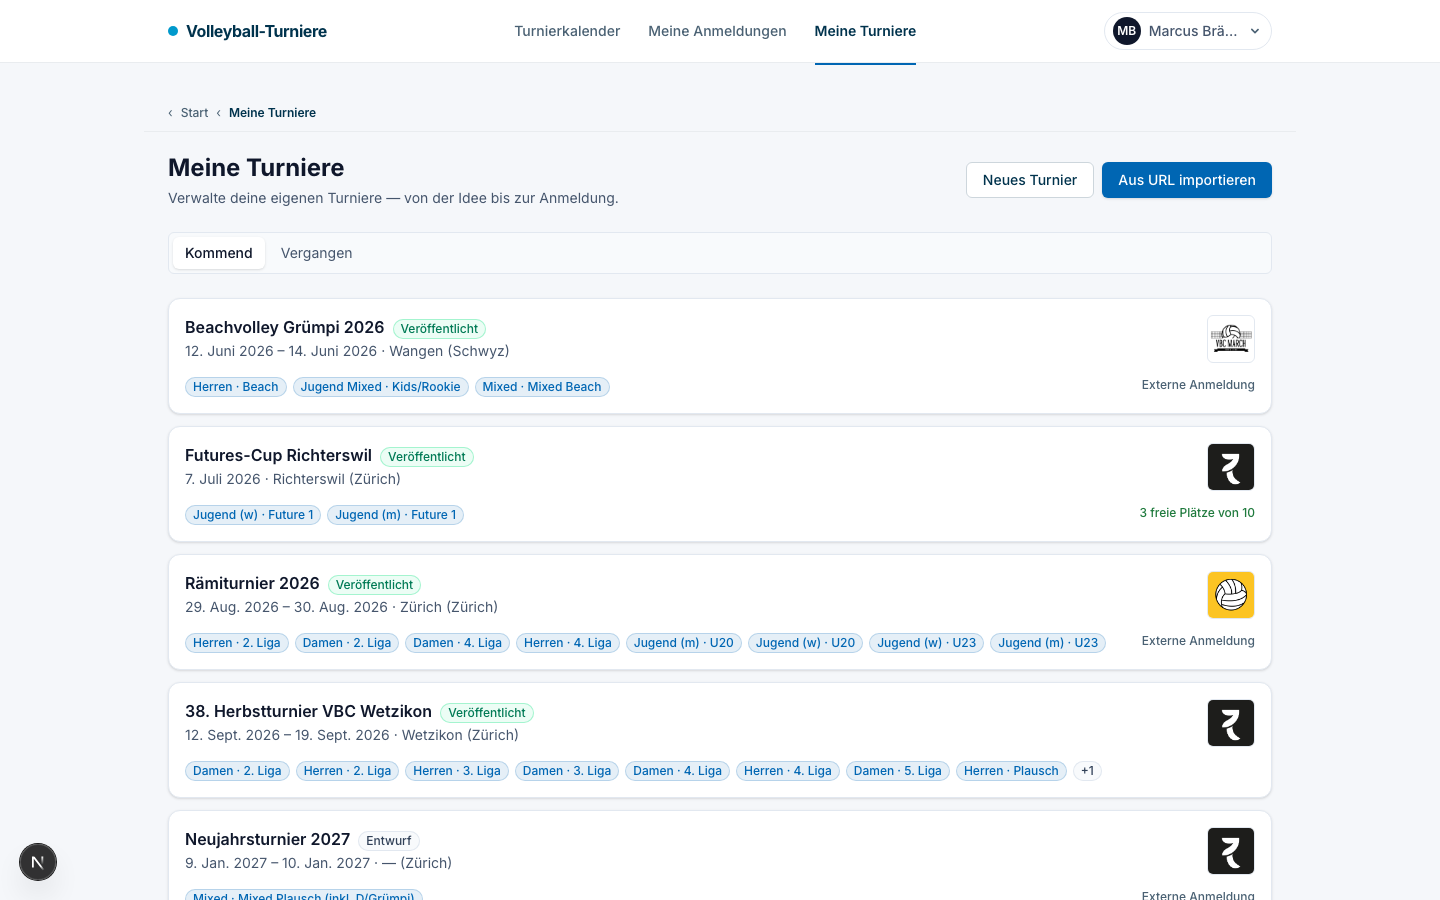Open the Next.js dev tools badge
1440x900 pixels.
coord(38,862)
